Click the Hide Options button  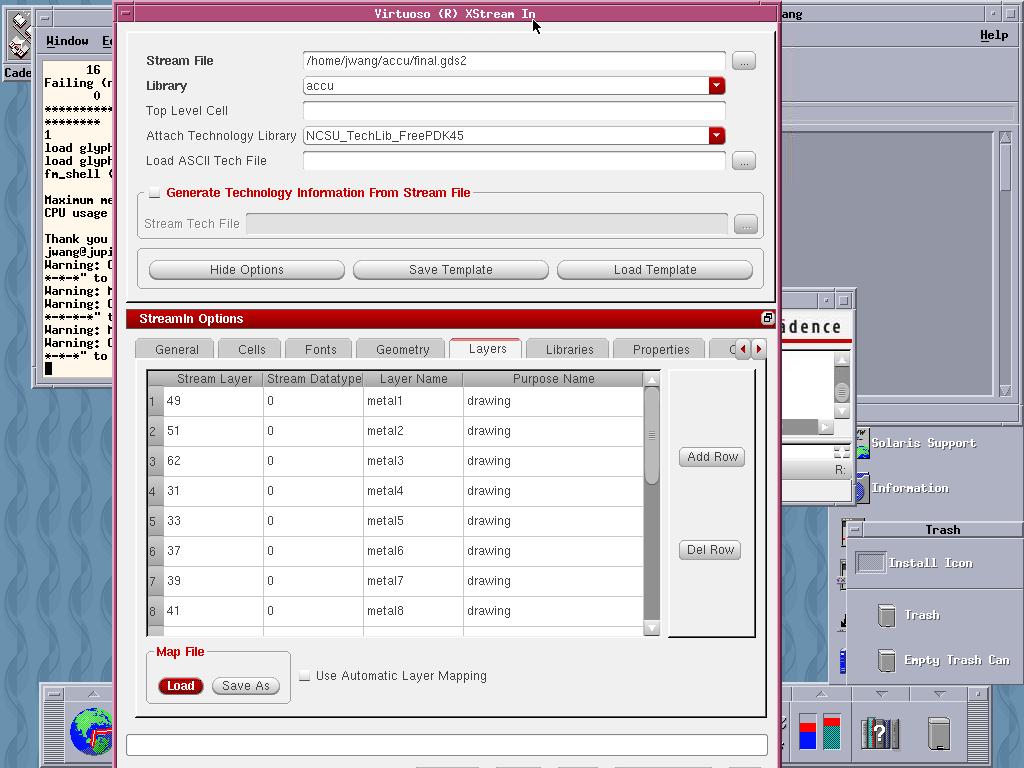pyautogui.click(x=247, y=270)
